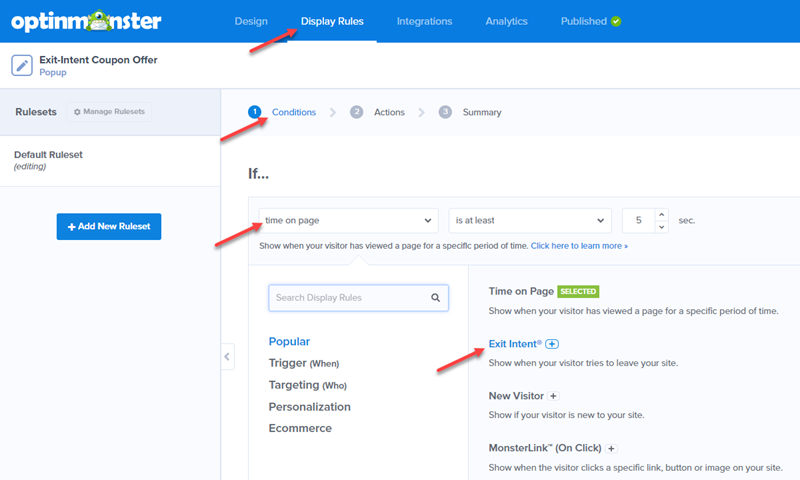Click Add New Ruleset button
Screen dimensions: 800x480
(x=109, y=226)
